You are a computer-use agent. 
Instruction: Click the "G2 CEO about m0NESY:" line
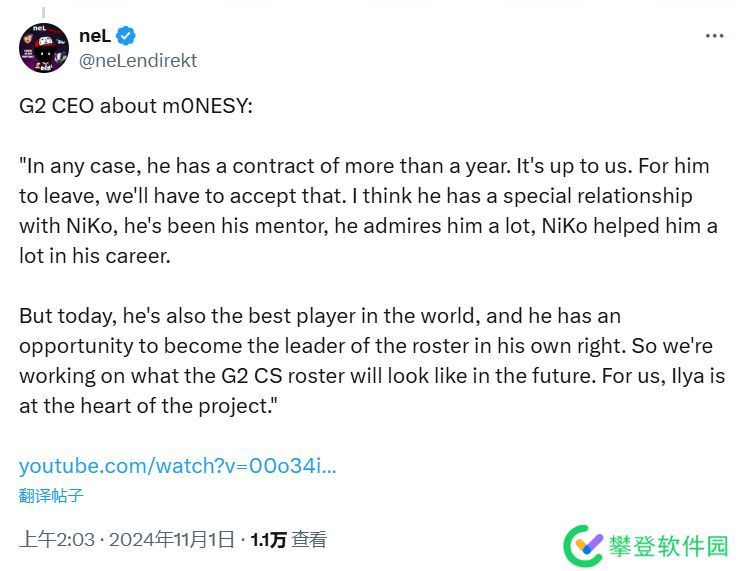136,105
